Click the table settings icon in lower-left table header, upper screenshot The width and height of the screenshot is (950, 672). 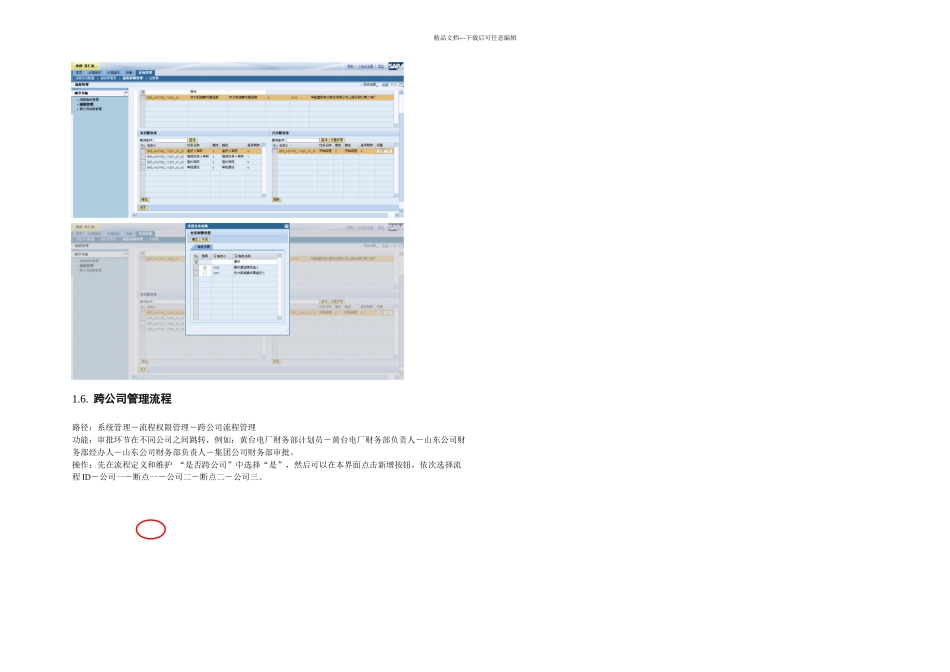143,145
